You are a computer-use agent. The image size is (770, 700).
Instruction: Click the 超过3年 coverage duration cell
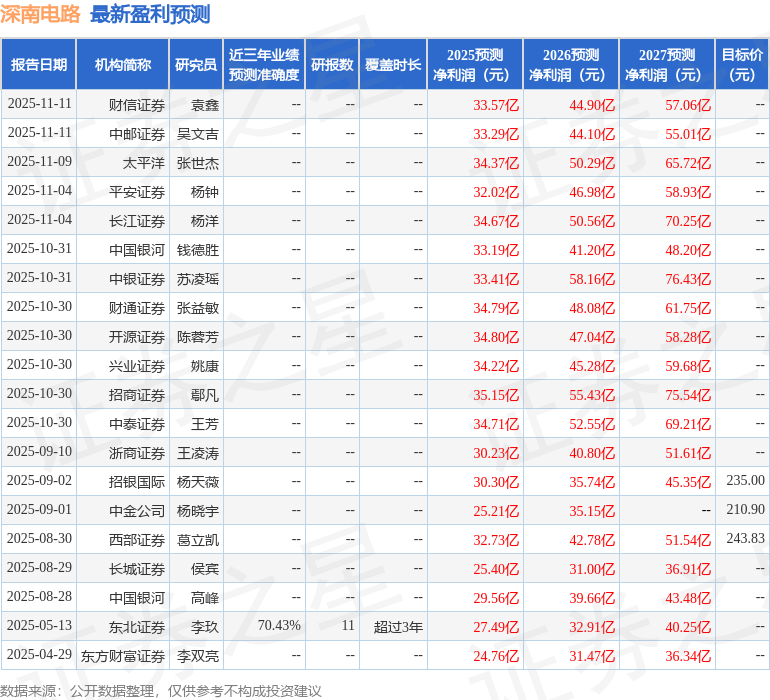[x=398, y=626]
